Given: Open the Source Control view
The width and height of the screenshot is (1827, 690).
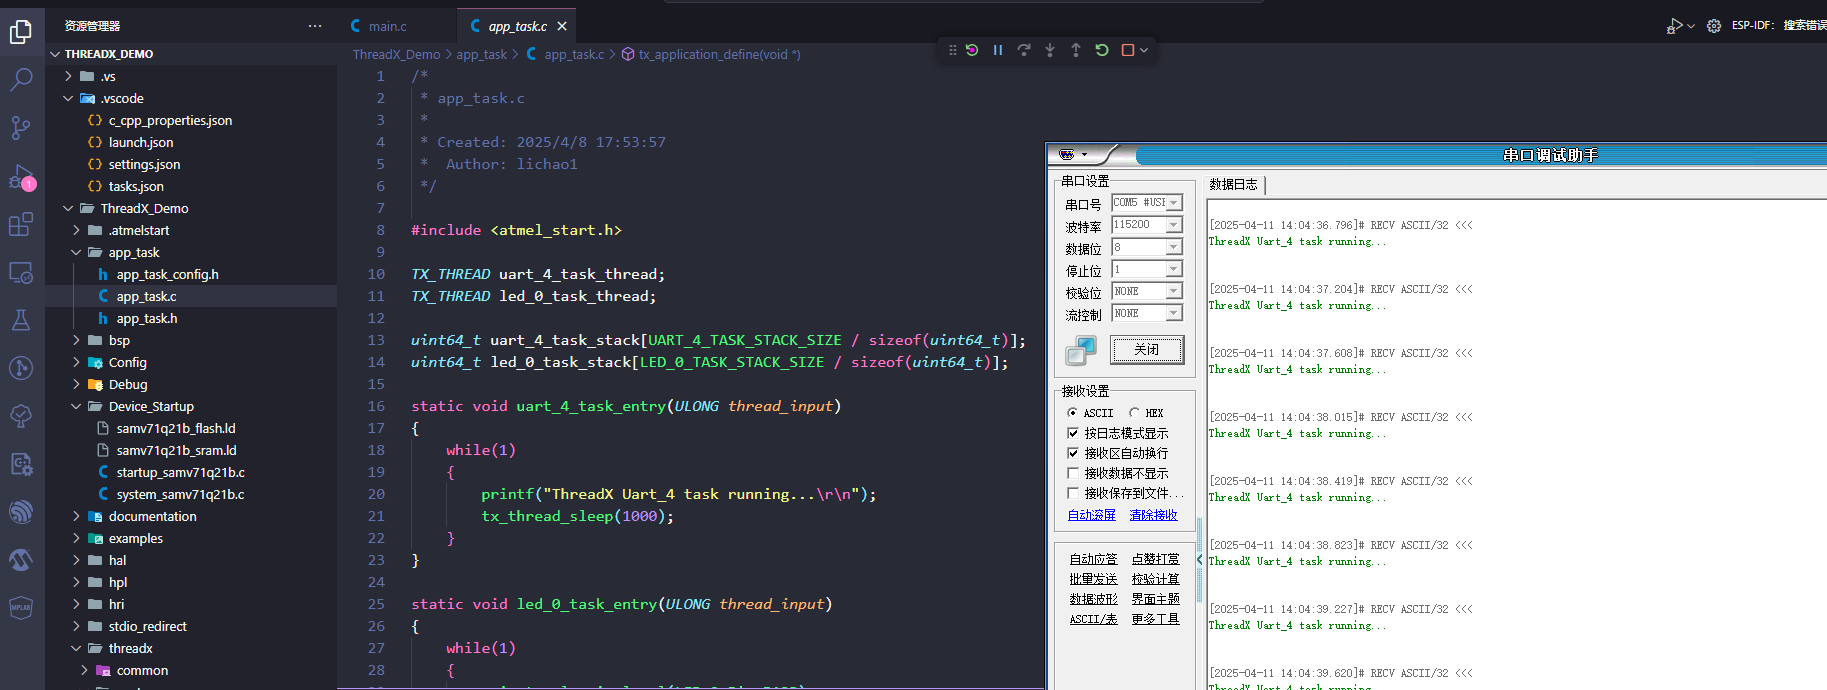Looking at the screenshot, I should tap(21, 128).
